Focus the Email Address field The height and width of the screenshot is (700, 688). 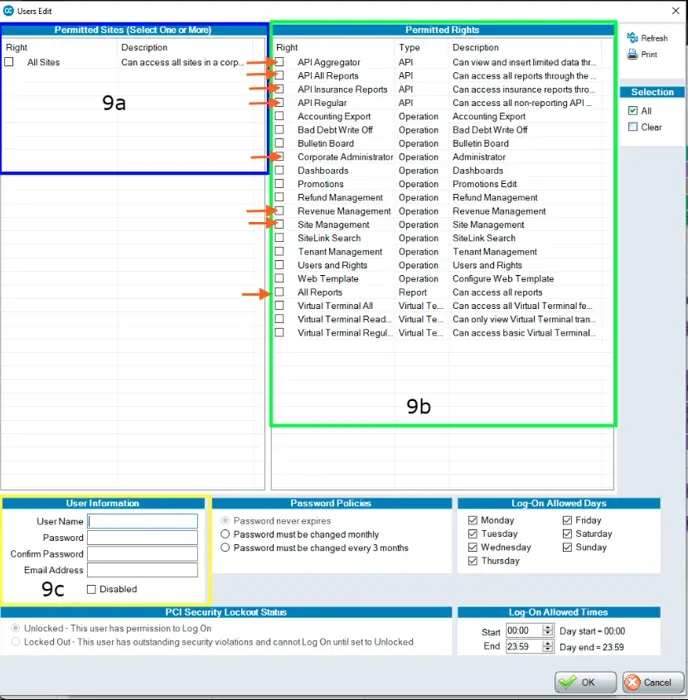click(142, 570)
